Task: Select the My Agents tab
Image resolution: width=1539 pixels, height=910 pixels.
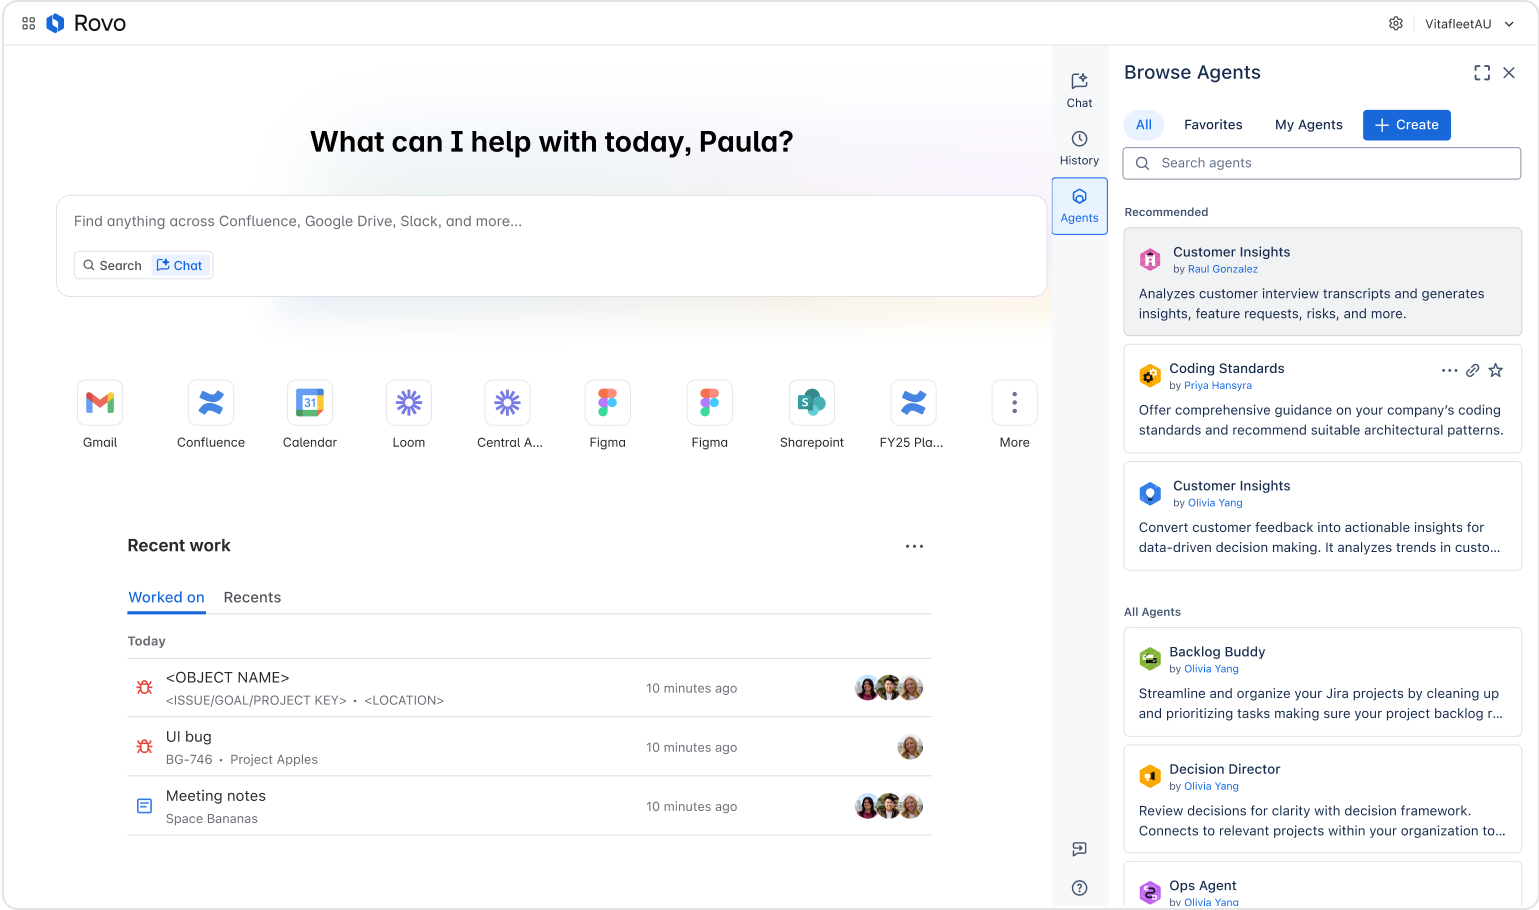Action: point(1308,124)
